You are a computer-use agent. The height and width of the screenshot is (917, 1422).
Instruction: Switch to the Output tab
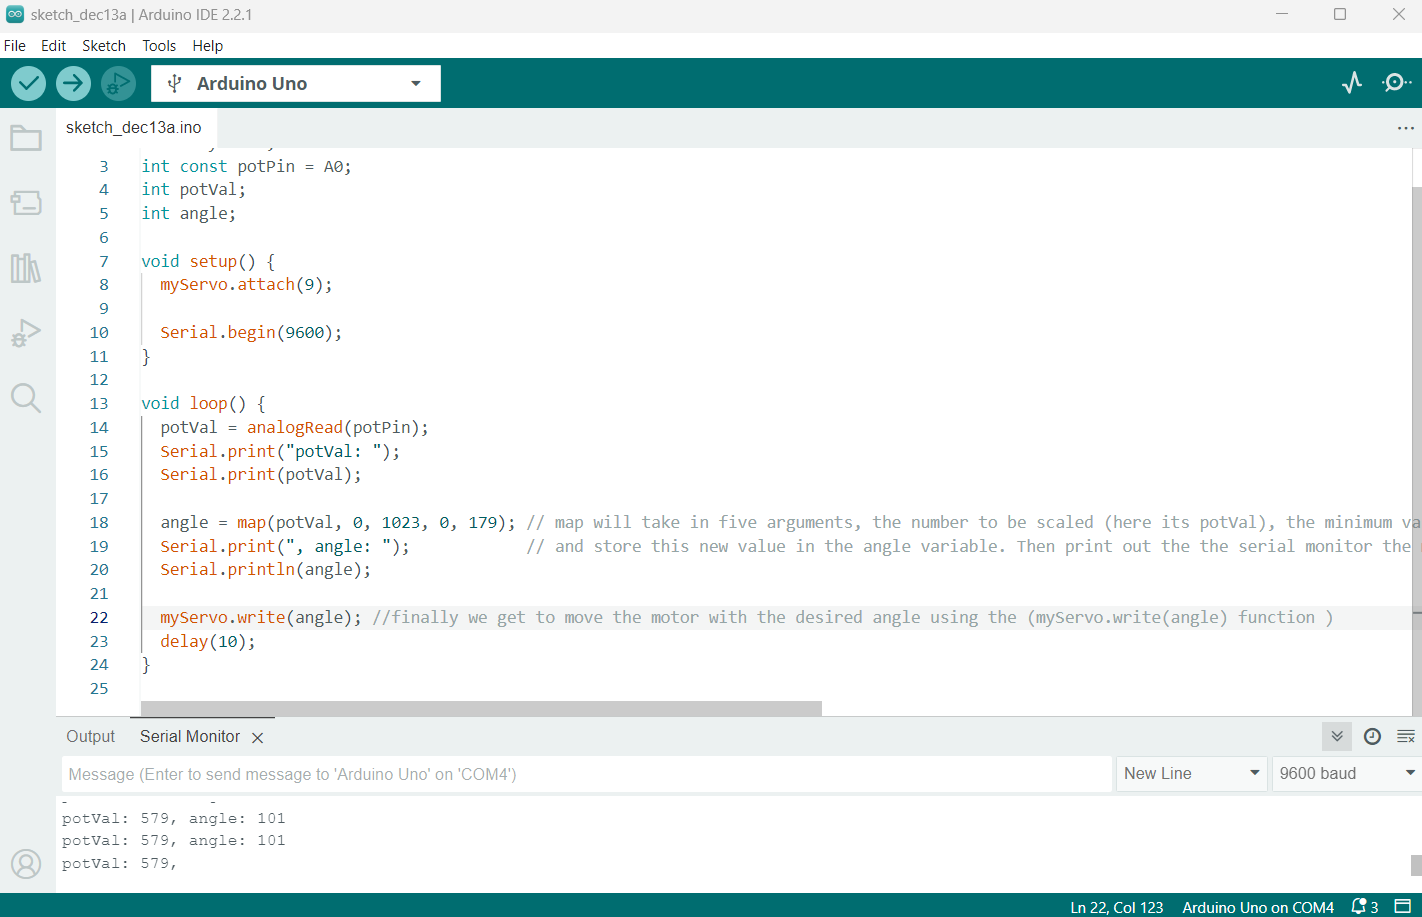click(91, 737)
